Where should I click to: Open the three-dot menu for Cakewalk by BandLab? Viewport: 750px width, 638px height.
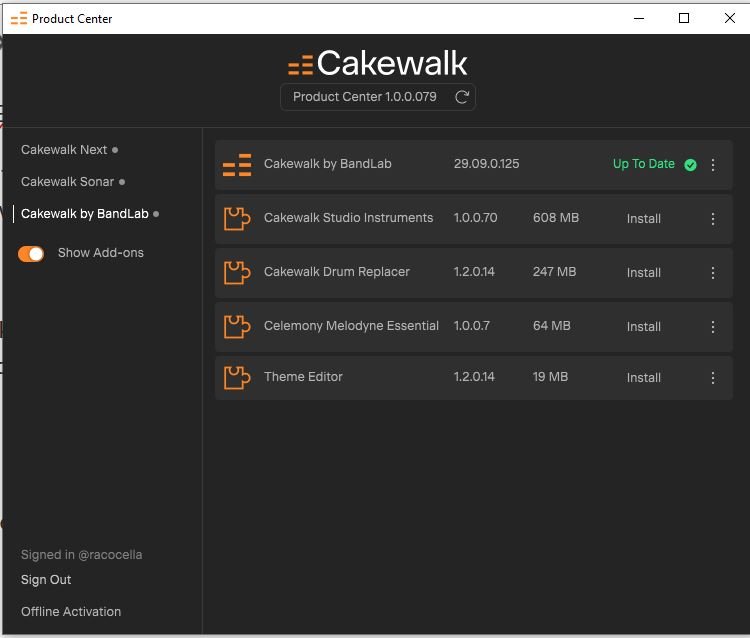713,165
